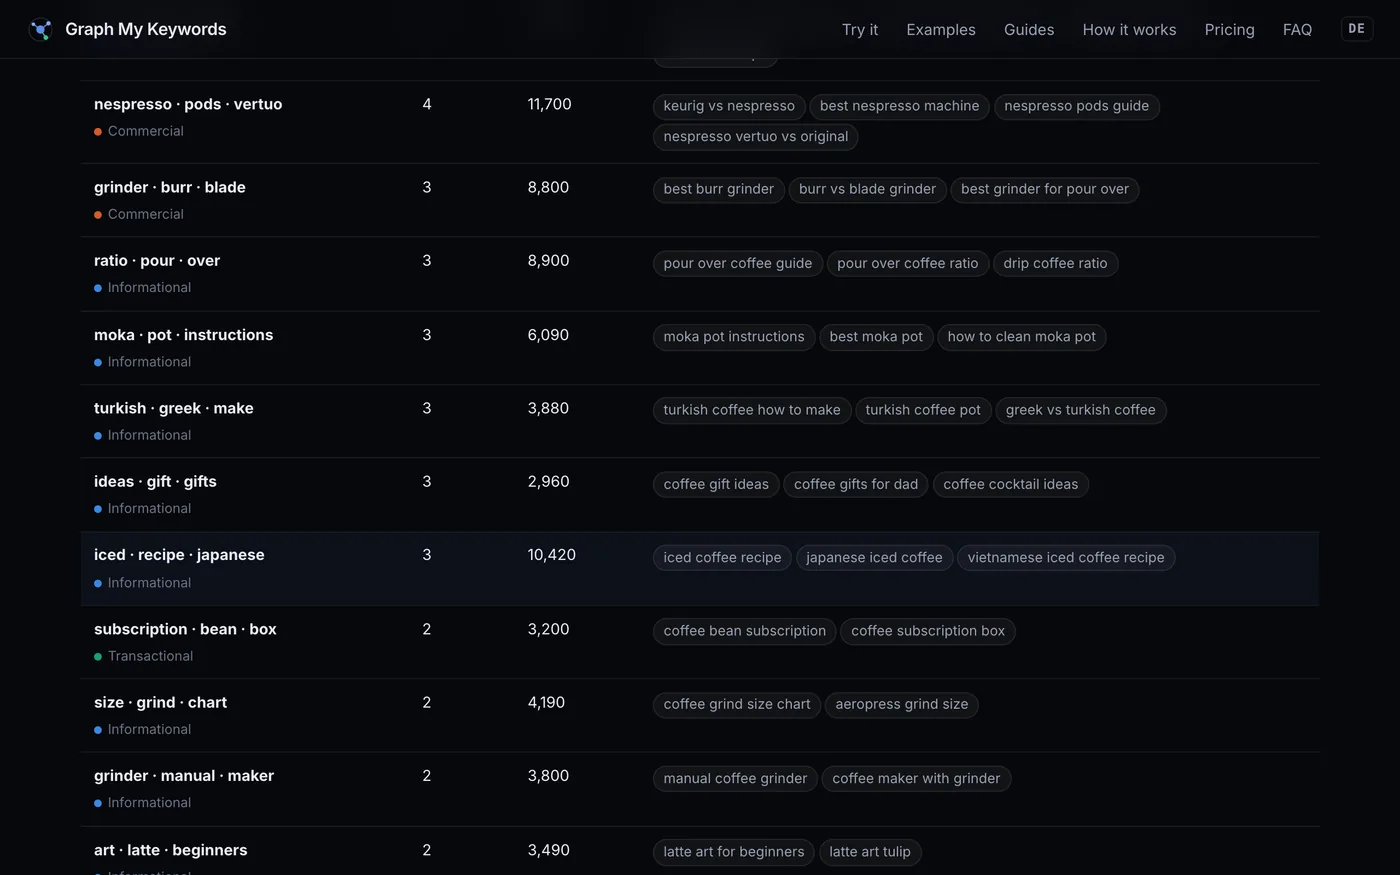The width and height of the screenshot is (1400, 875).
Task: Select the drip coffee ratio chip
Action: [1055, 263]
